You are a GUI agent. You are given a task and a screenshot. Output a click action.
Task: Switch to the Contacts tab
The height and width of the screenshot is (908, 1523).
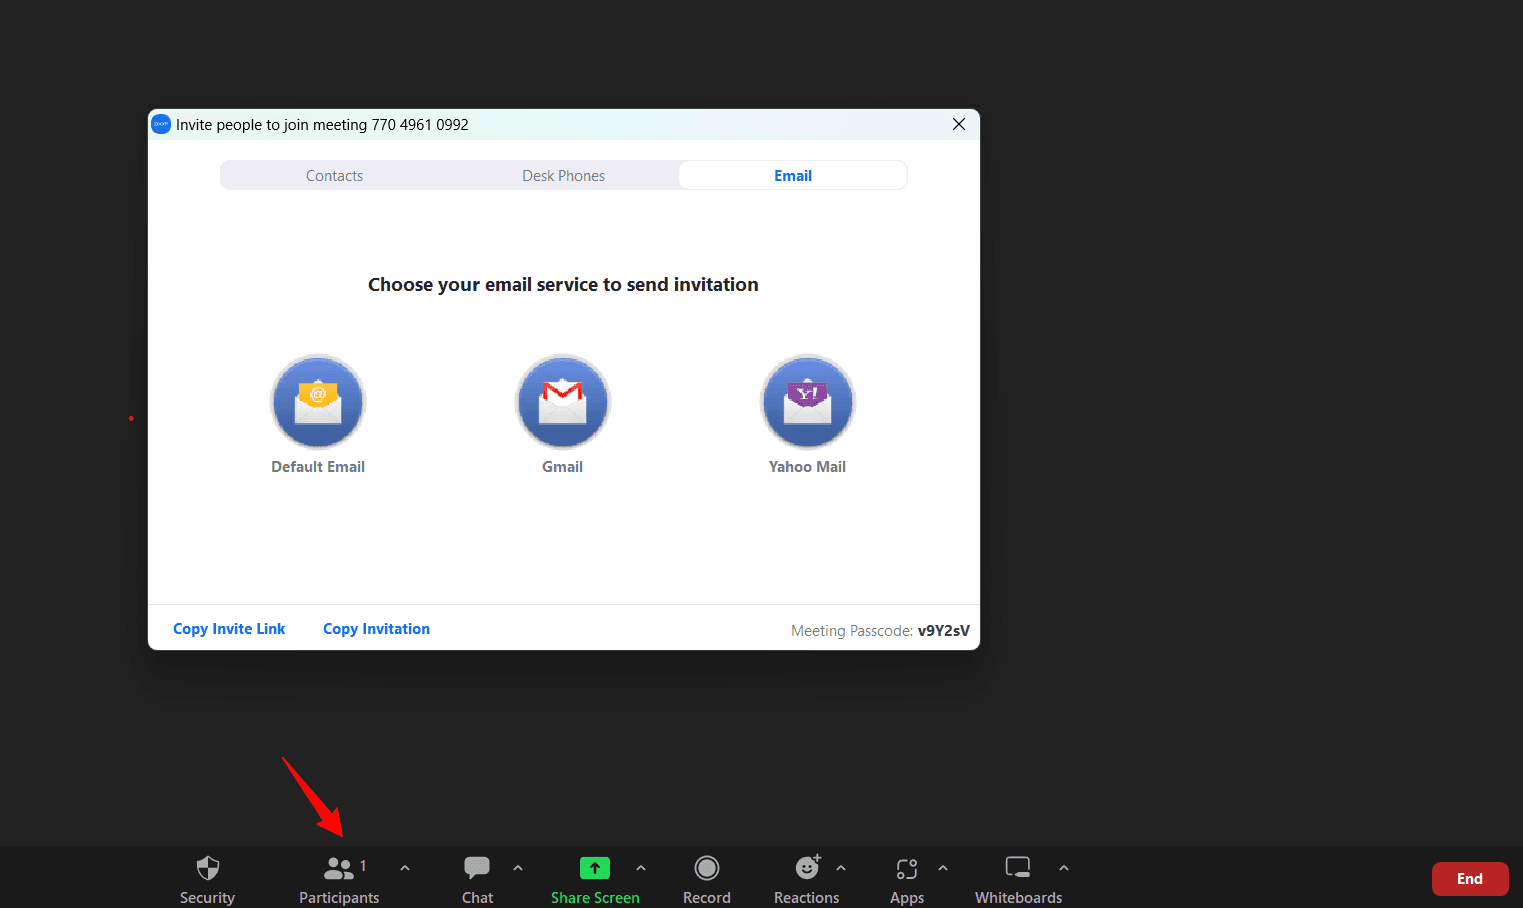(334, 176)
